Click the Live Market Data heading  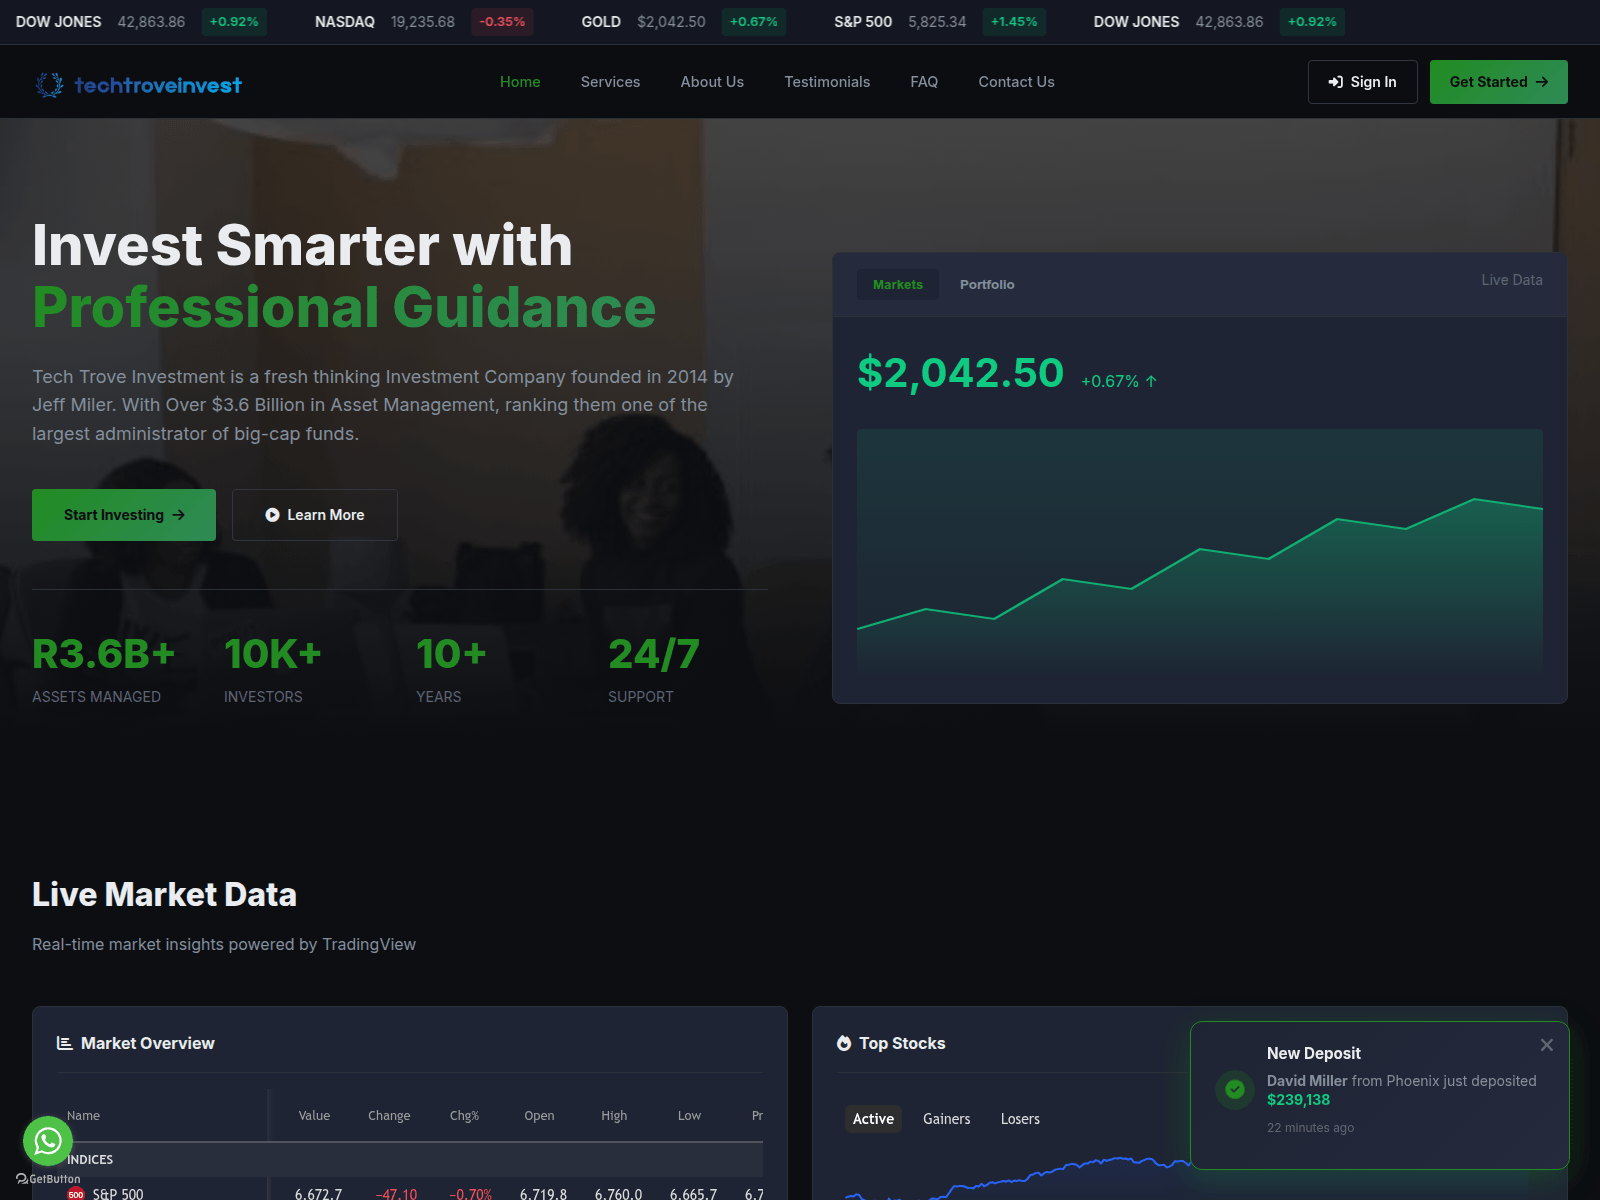pos(164,894)
